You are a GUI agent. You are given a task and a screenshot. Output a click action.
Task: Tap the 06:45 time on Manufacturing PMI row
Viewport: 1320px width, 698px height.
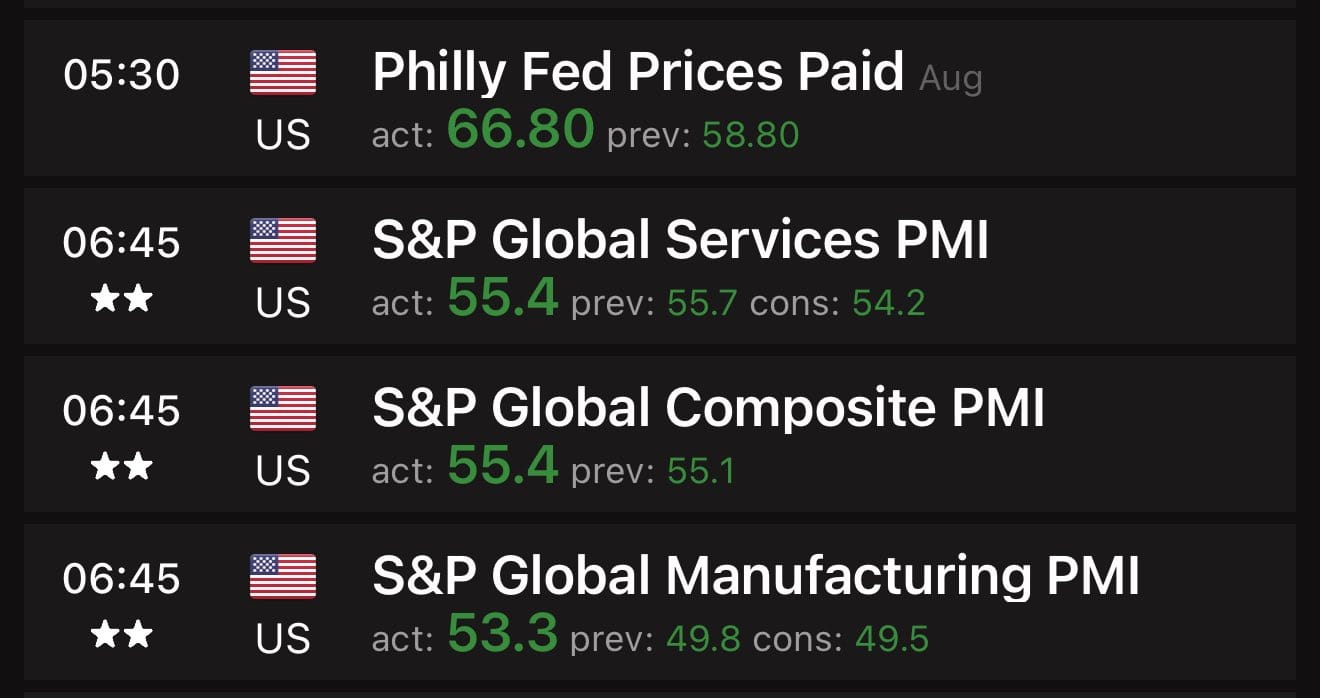[x=121, y=578]
